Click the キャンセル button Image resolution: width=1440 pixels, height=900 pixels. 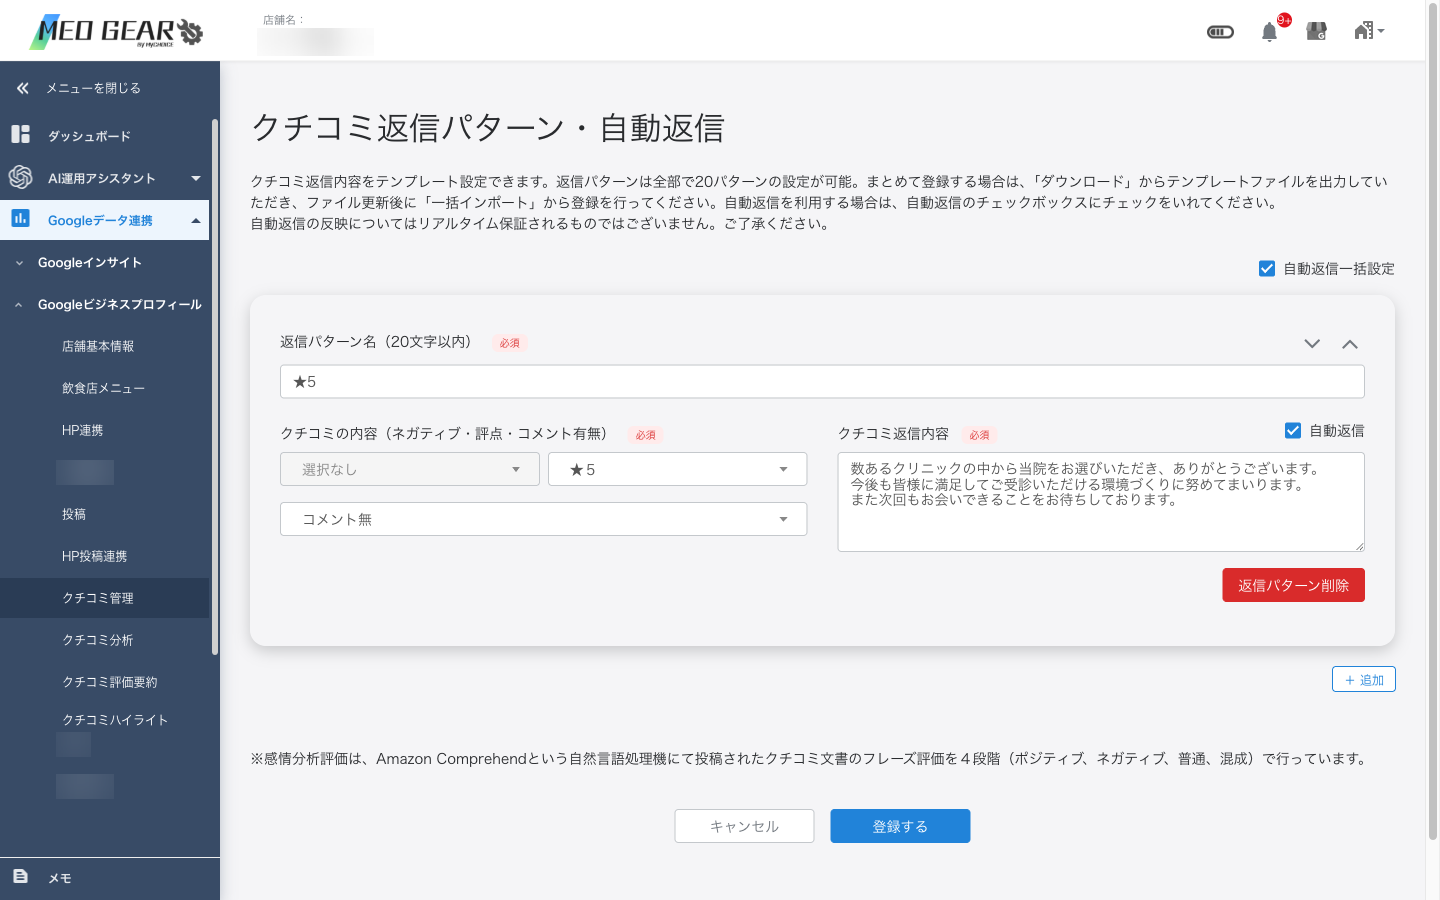tap(744, 826)
